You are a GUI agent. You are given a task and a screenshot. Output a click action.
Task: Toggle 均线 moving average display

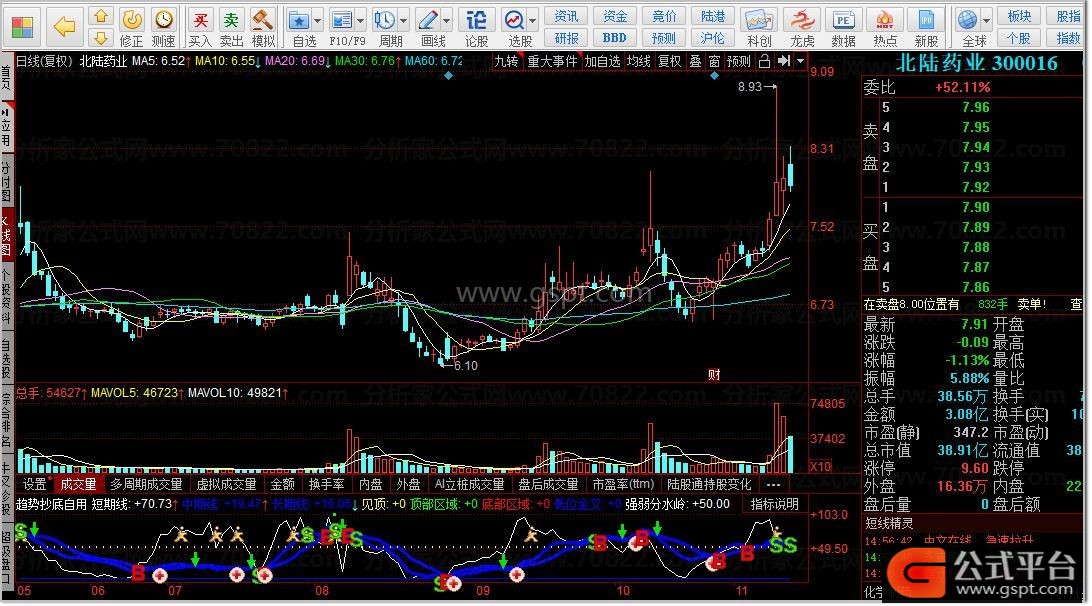pos(638,61)
